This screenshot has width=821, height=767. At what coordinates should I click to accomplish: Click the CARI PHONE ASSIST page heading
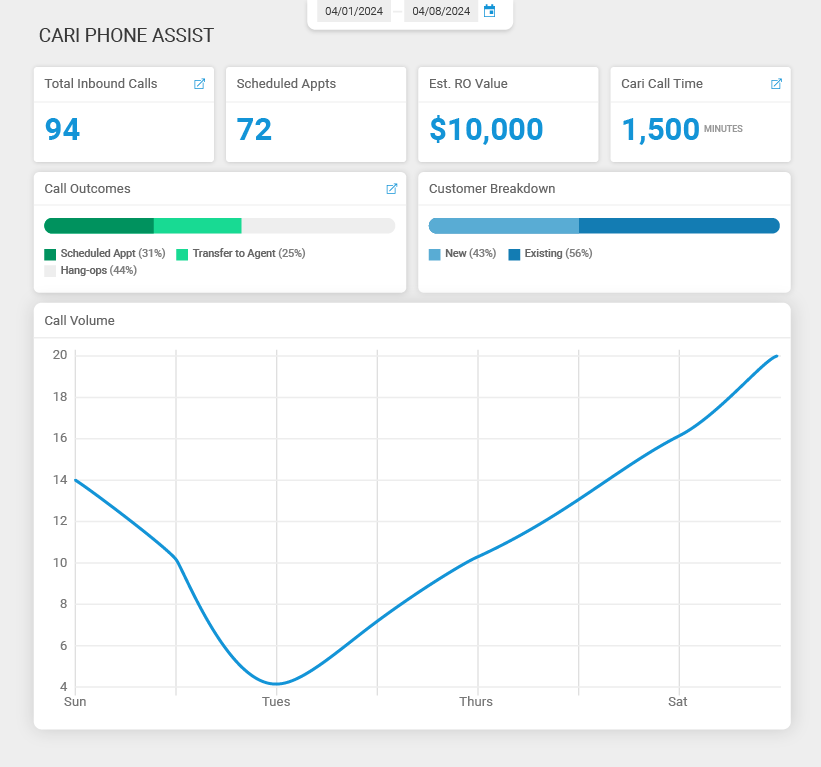tap(126, 36)
